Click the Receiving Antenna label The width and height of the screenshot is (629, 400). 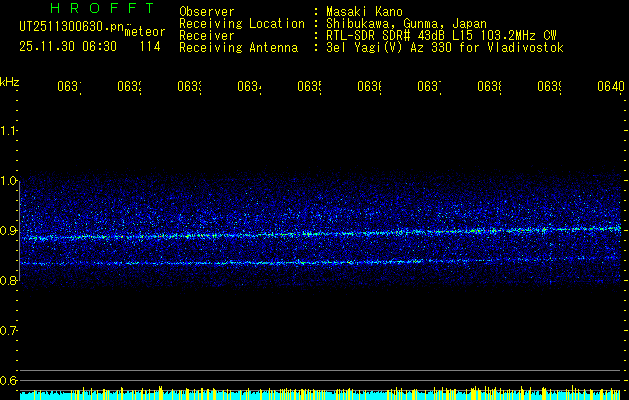pyautogui.click(x=239, y=48)
